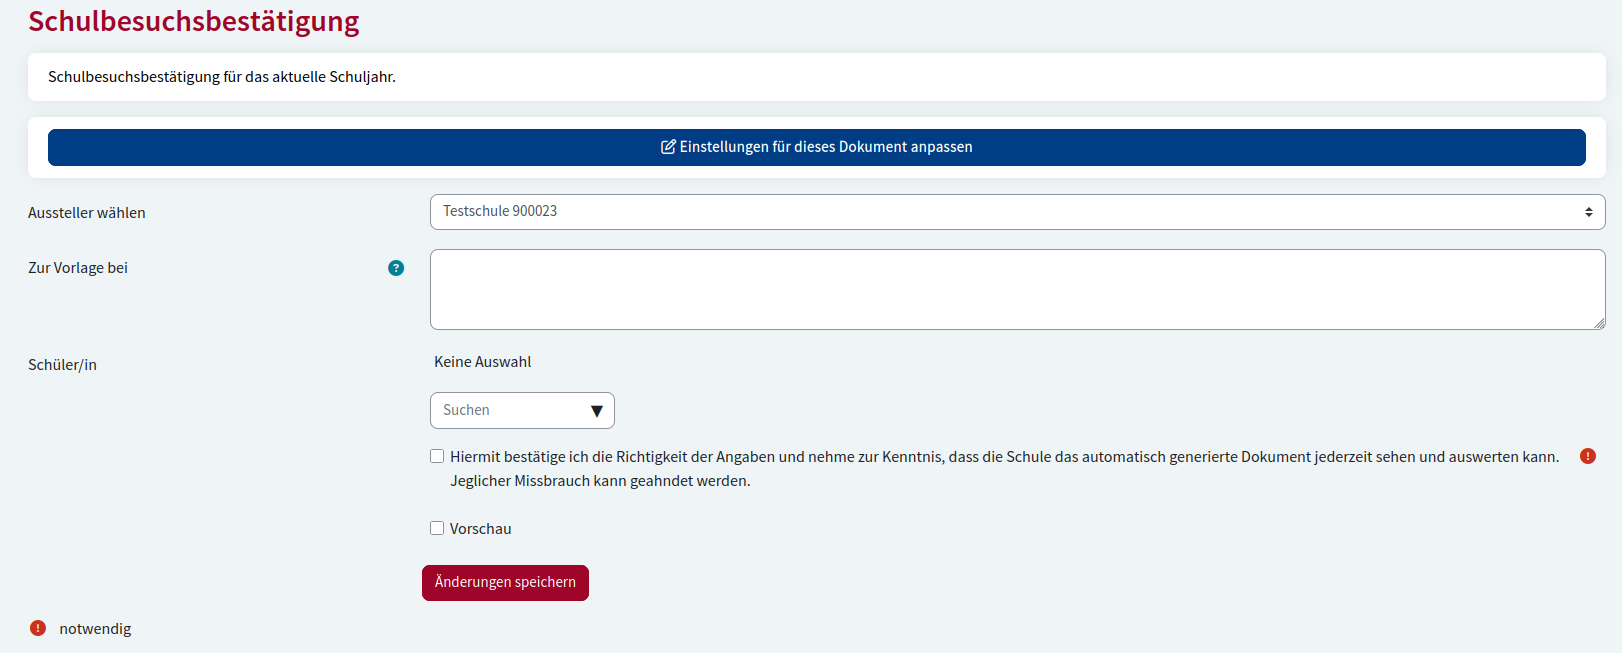Click the Vorschau label text
The image size is (1622, 653).
point(480,529)
